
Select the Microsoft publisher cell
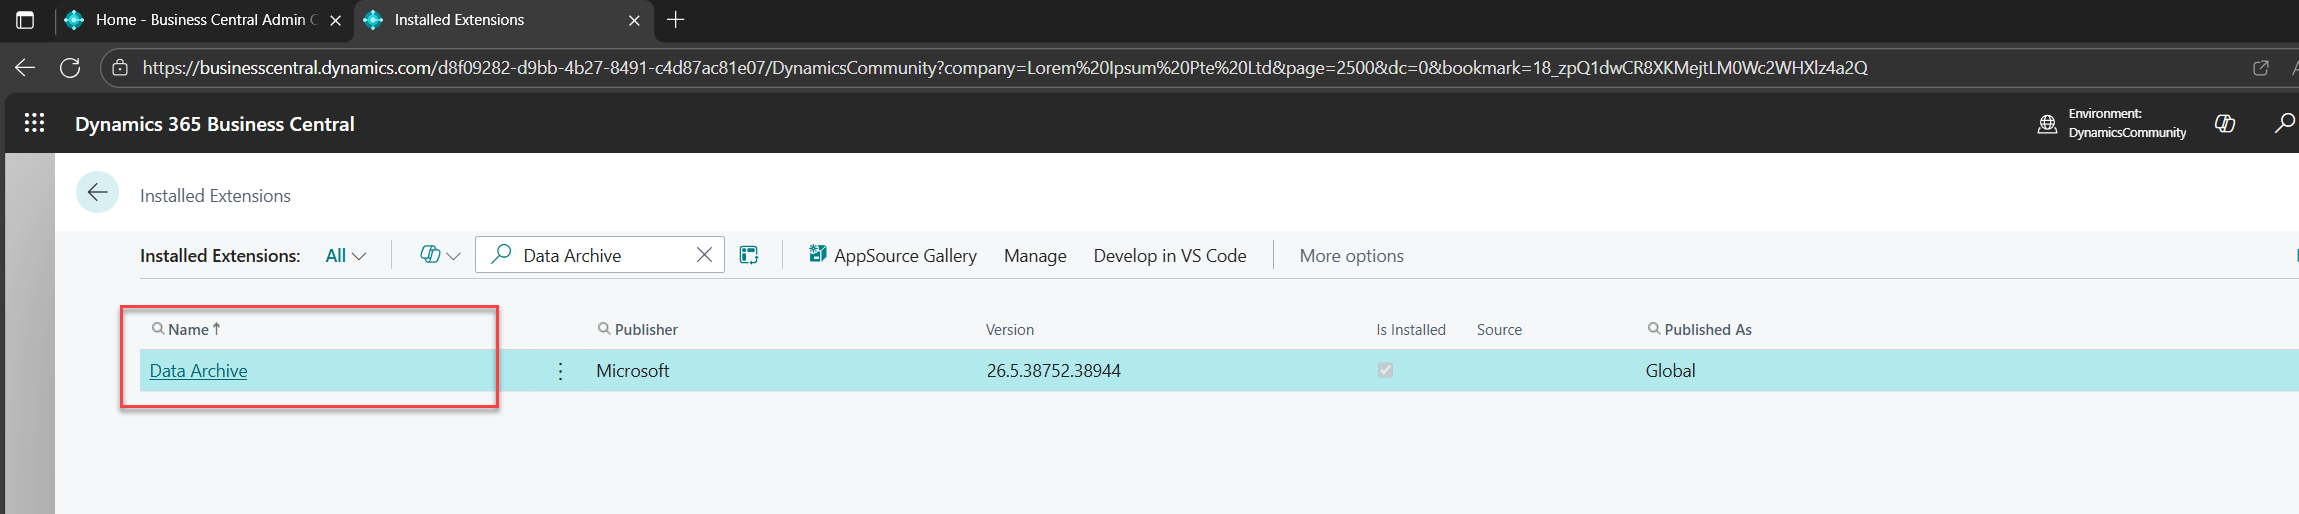tap(633, 370)
